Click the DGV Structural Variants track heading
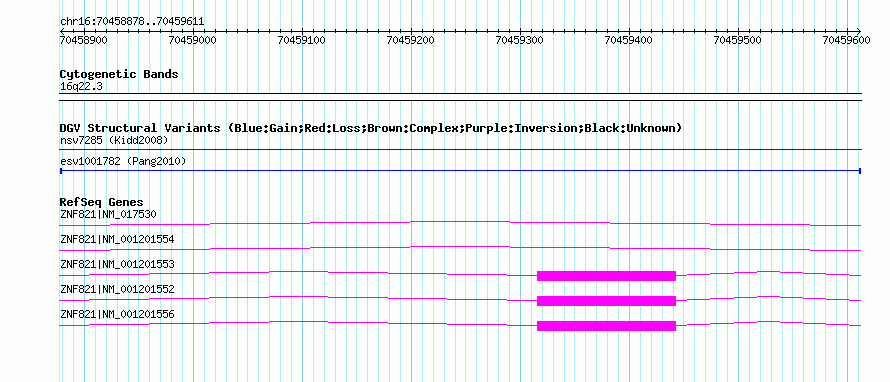This screenshot has width=890, height=382. [x=371, y=128]
